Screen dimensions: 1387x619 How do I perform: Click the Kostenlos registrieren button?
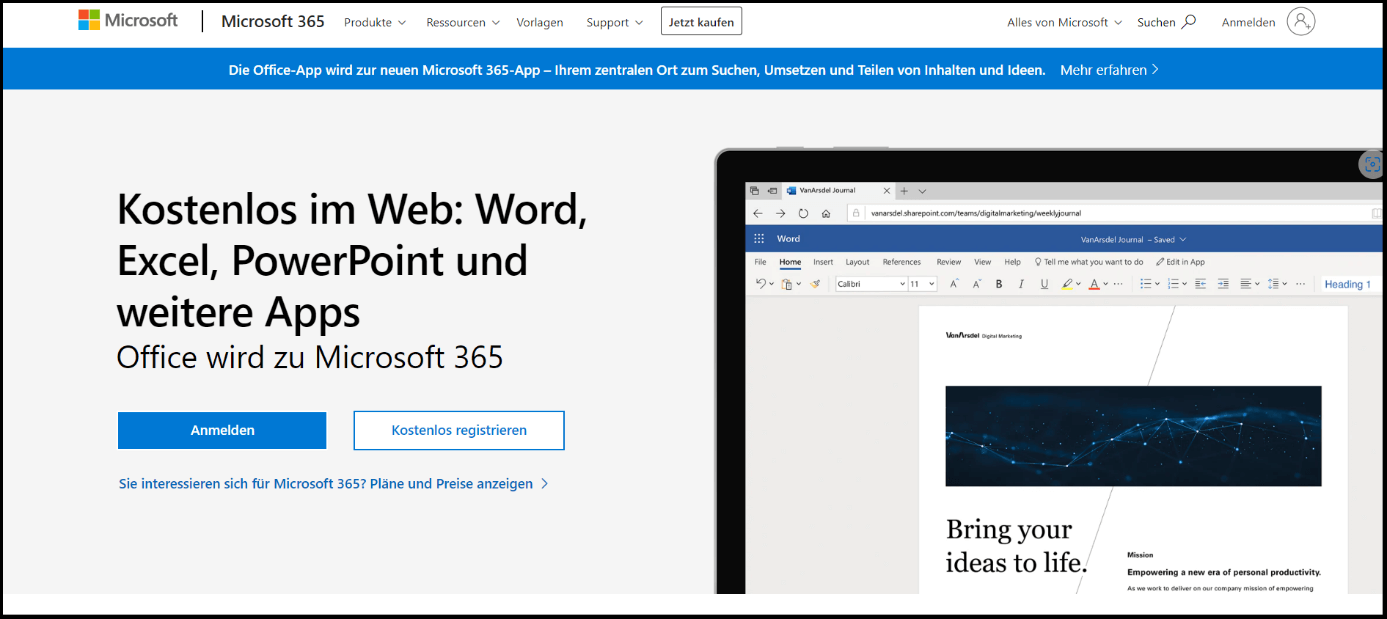point(459,430)
